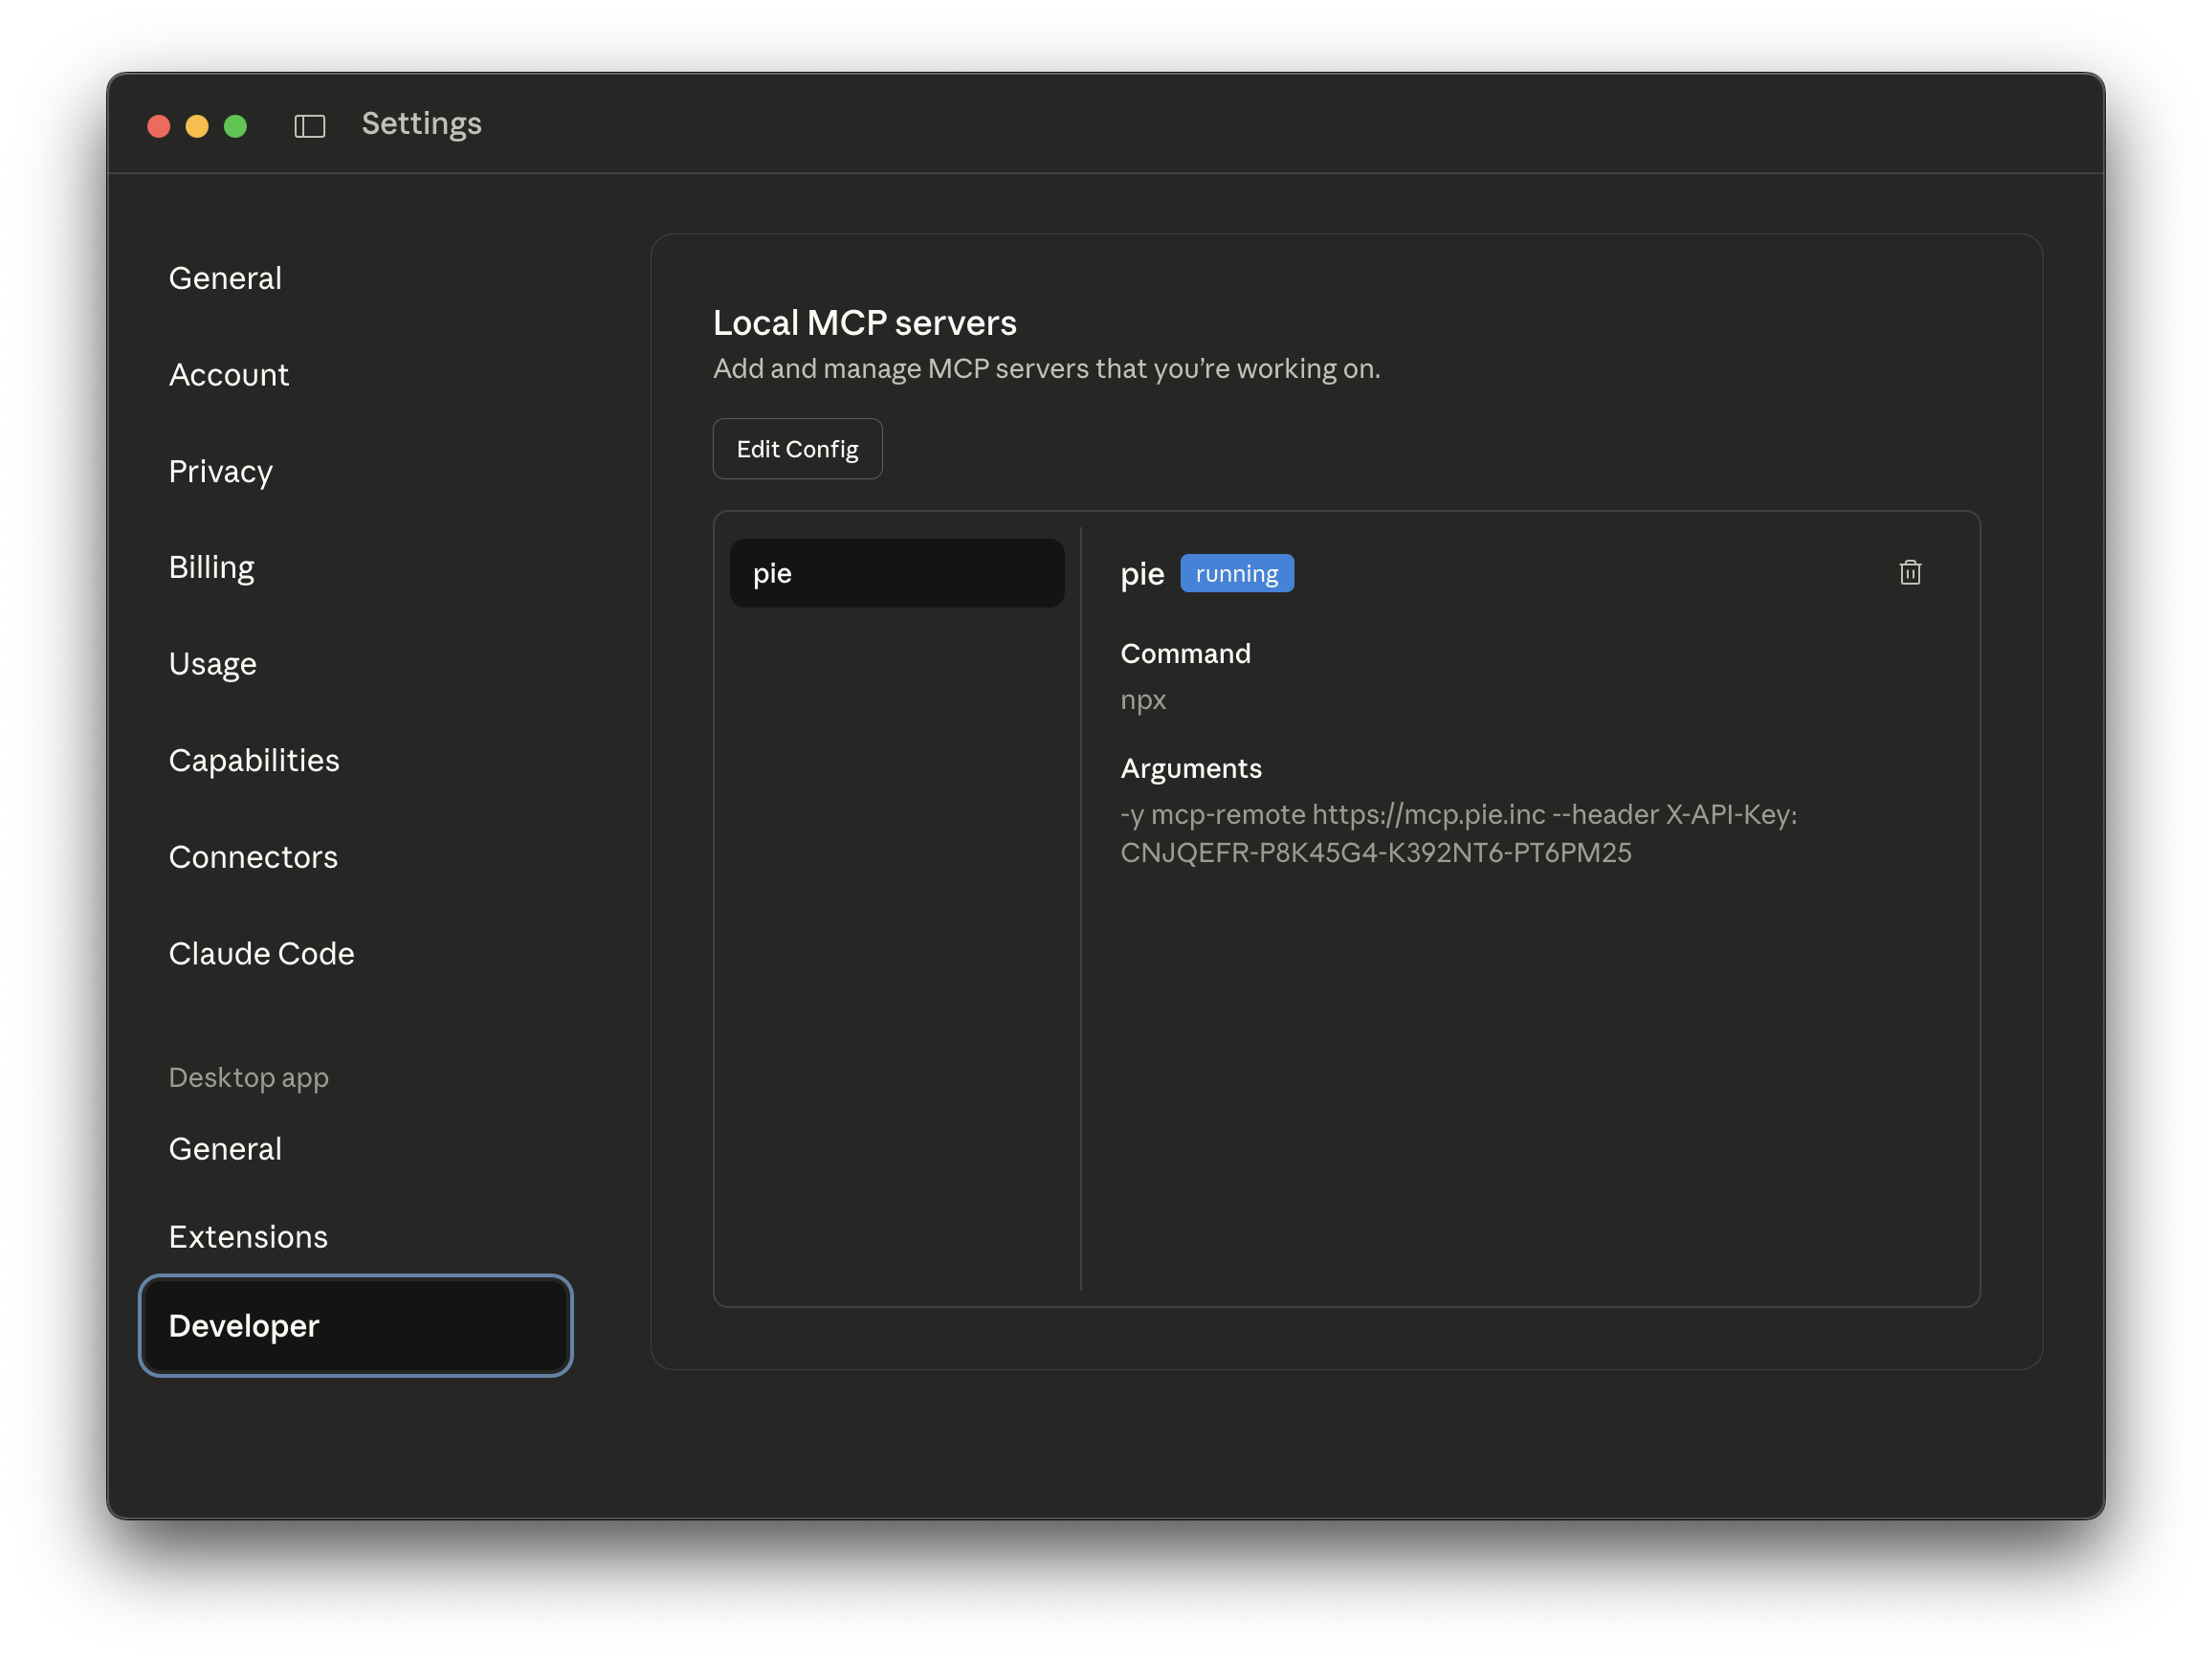
Task: Select the pie server in the server list
Action: click(896, 572)
